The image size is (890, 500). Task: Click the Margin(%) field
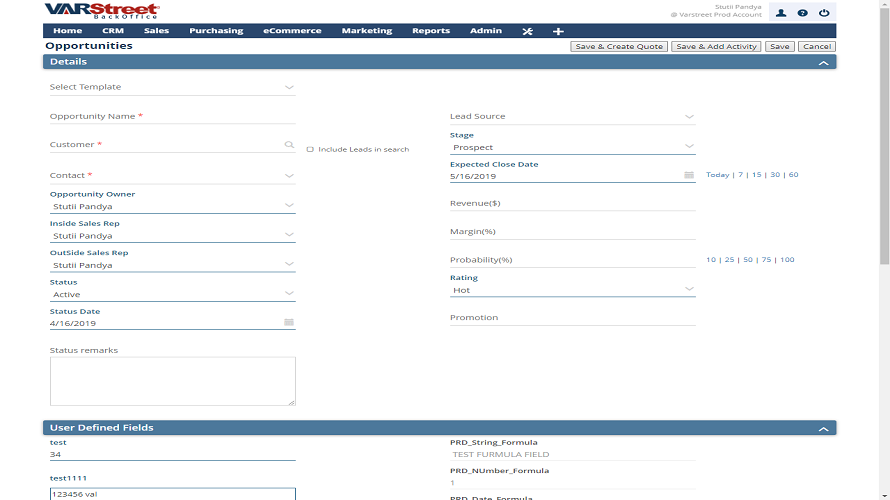[572, 232]
